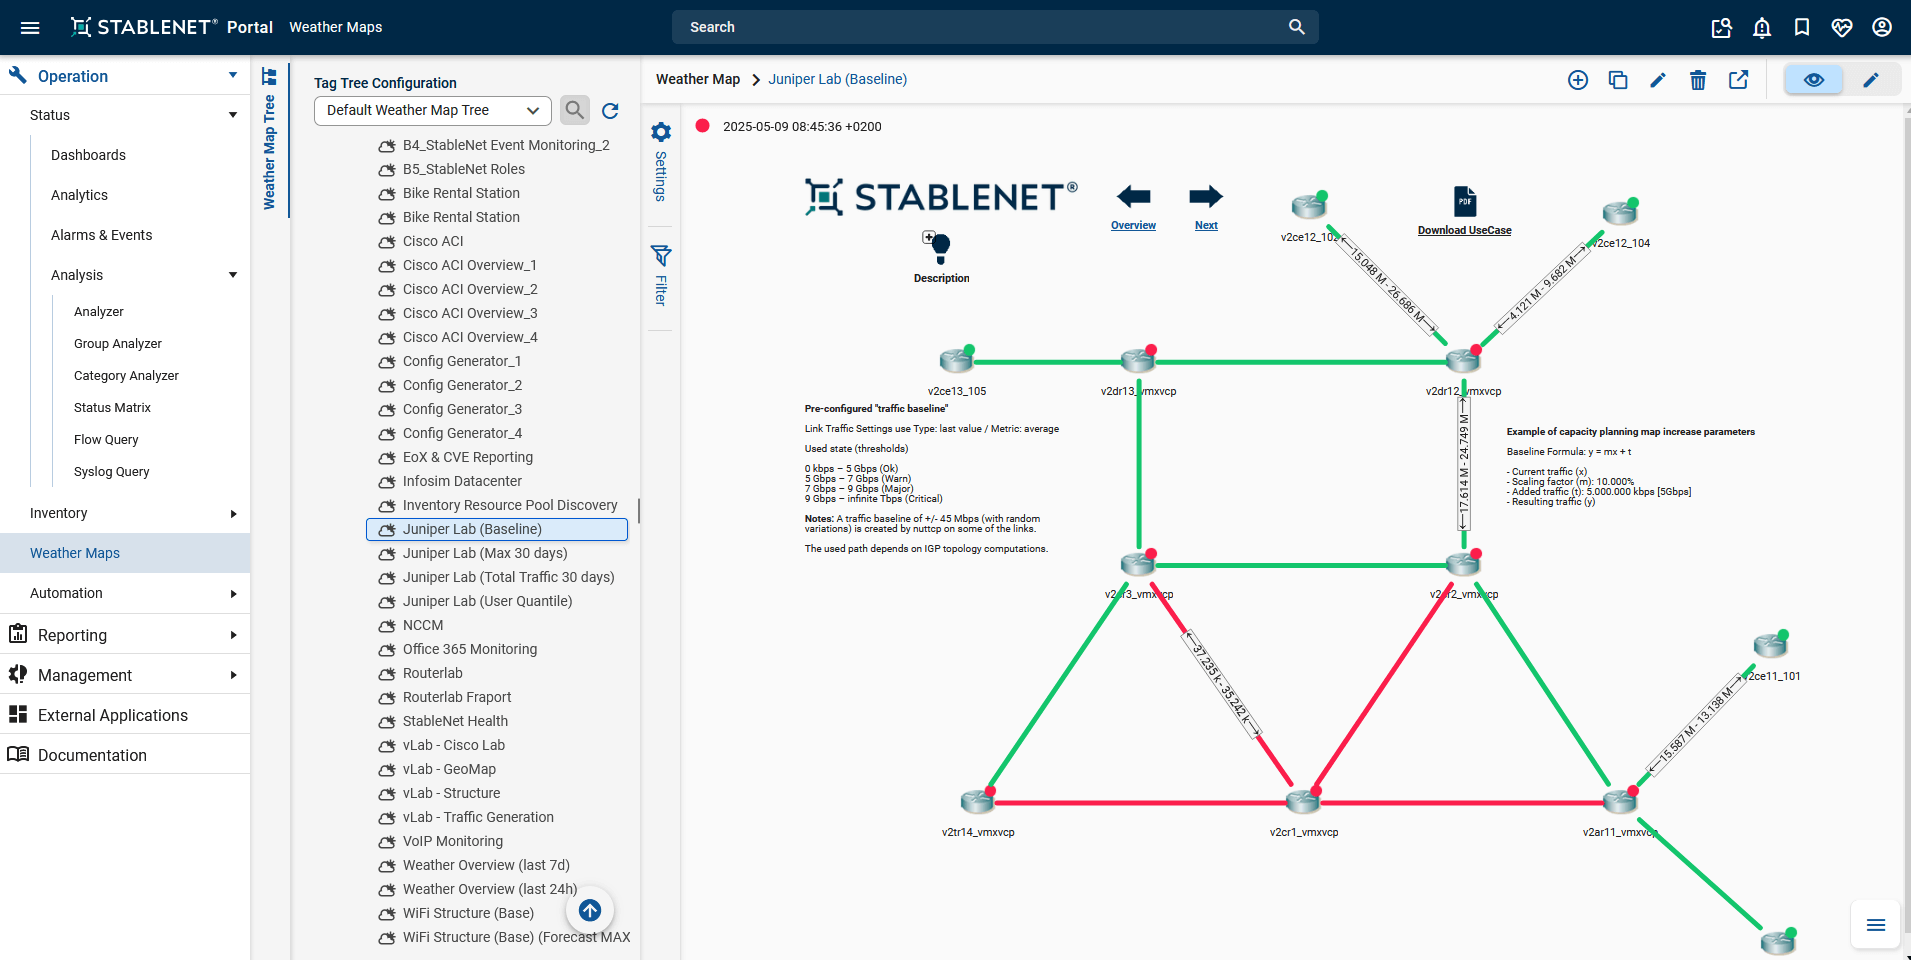Search the tag tree with magnifier button

(574, 110)
